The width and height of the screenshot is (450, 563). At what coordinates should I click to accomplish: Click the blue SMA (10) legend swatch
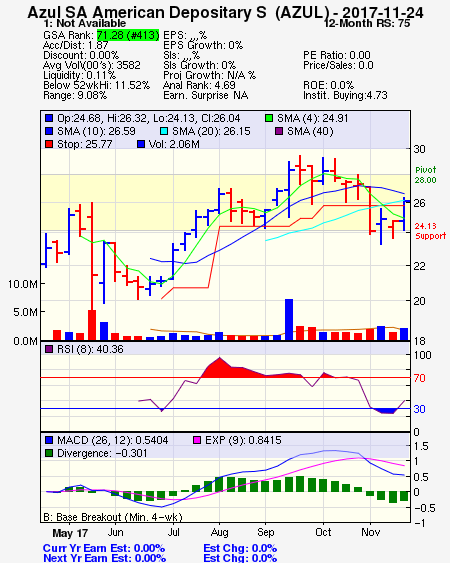point(49,131)
